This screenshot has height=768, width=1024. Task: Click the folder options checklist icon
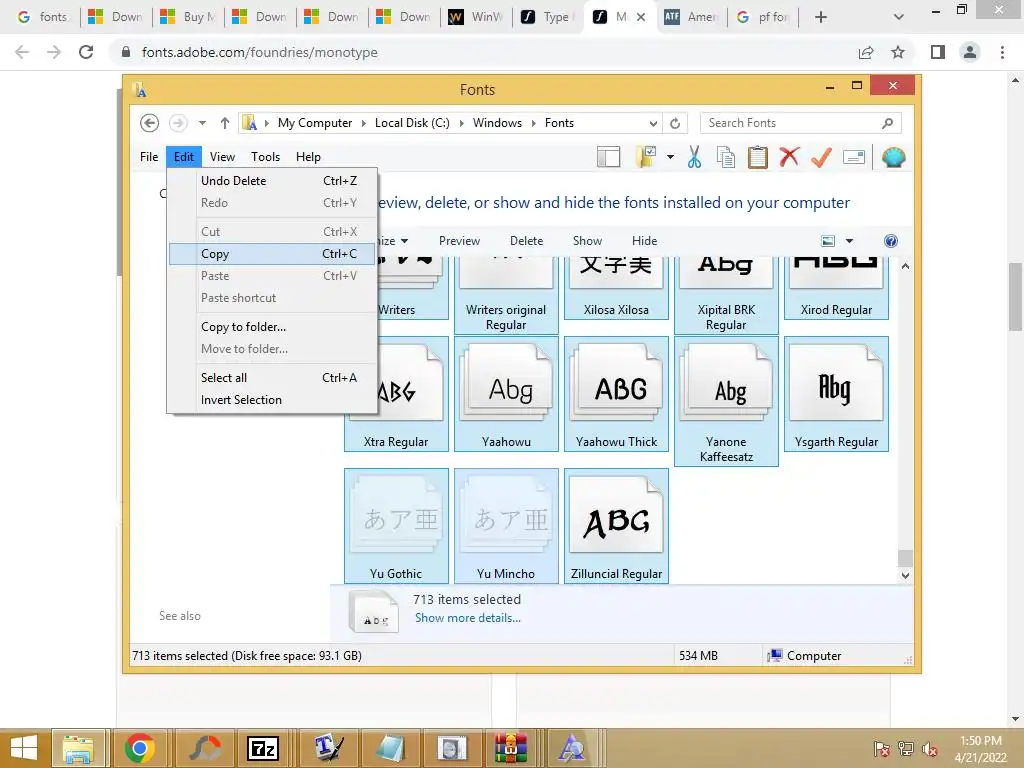coord(645,157)
